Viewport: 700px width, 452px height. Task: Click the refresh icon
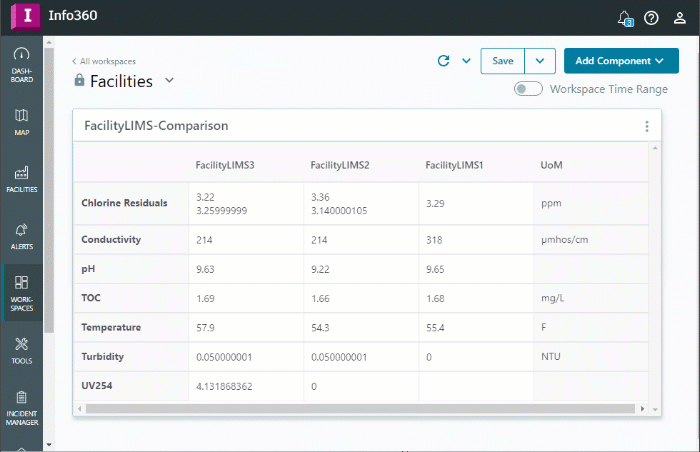(444, 61)
